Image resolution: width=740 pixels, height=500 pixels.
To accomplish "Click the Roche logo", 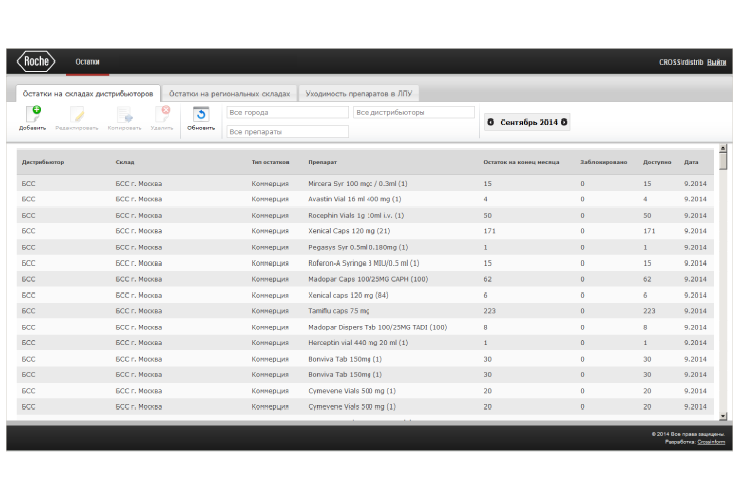I will point(37,62).
